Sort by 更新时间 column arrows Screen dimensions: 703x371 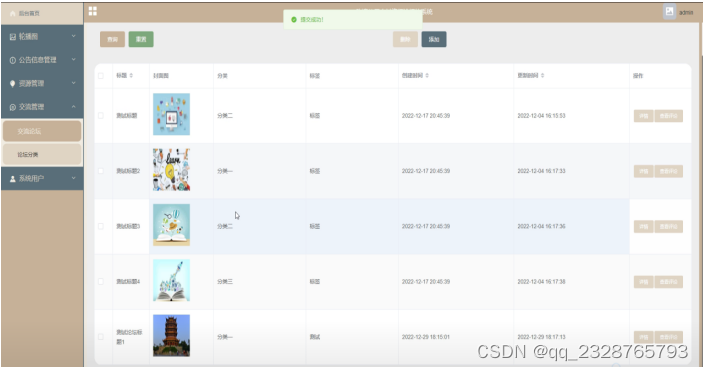tap(542, 75)
